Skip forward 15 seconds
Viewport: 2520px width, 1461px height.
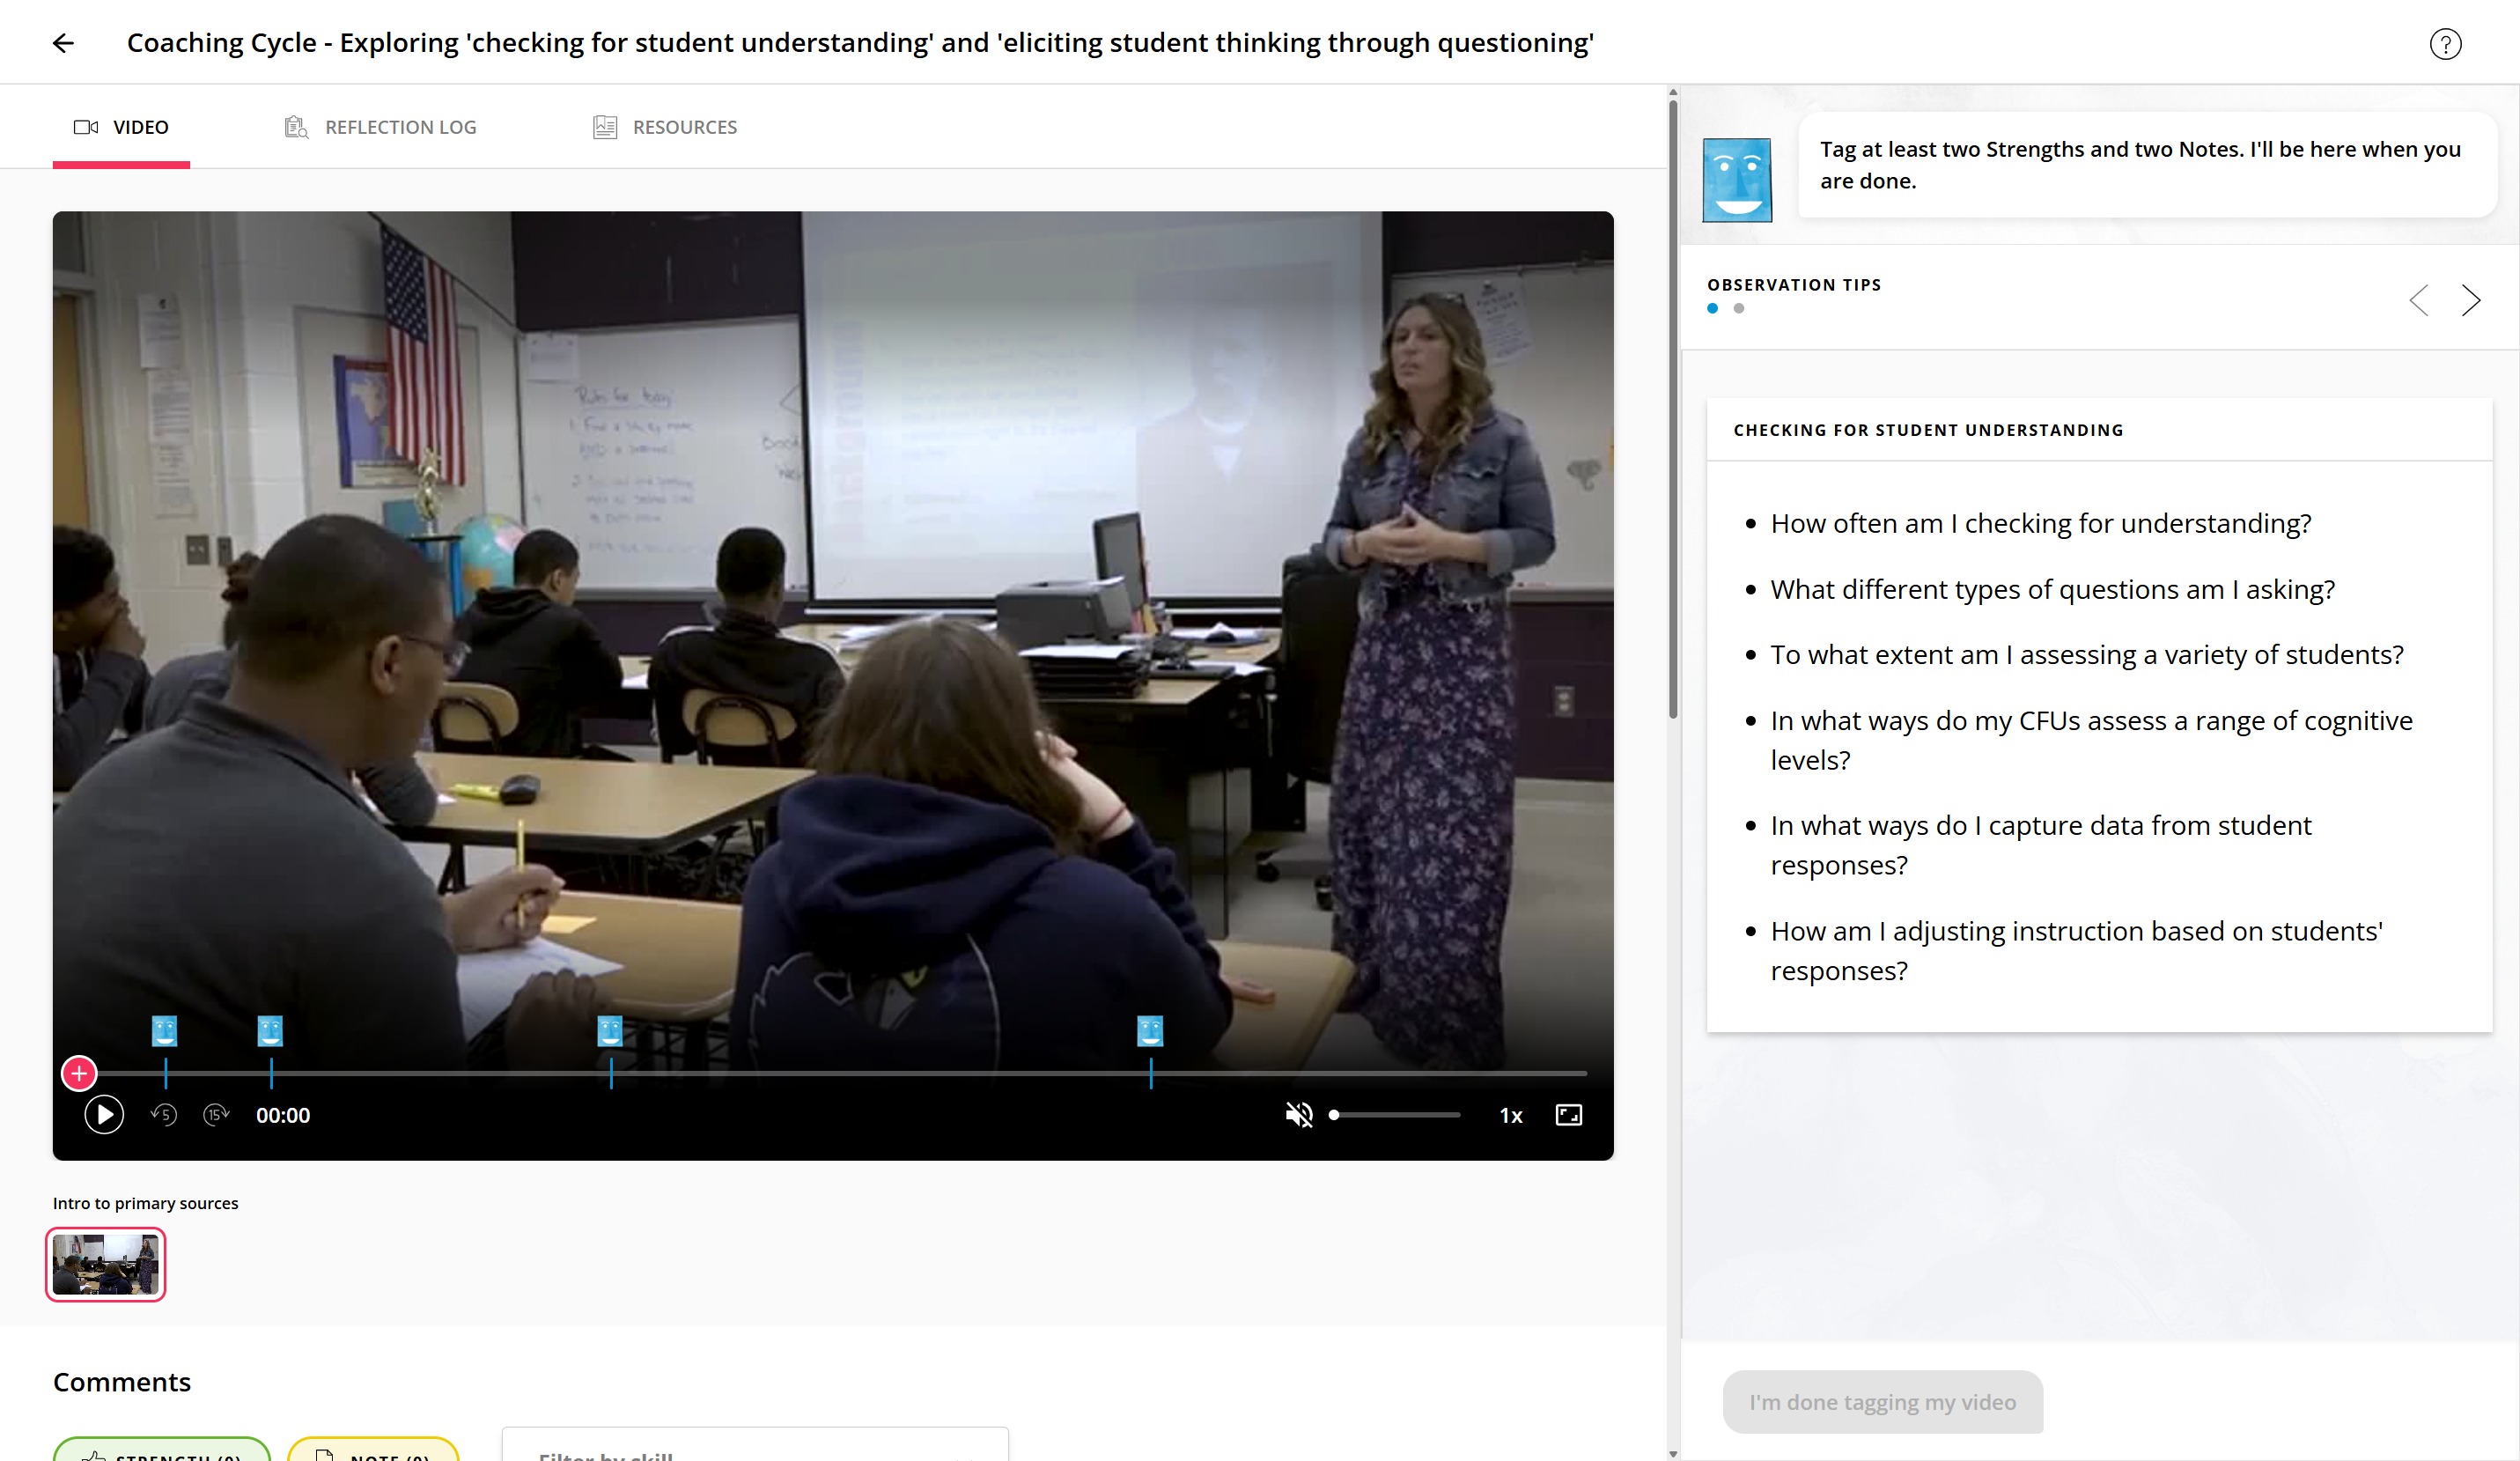[216, 1115]
